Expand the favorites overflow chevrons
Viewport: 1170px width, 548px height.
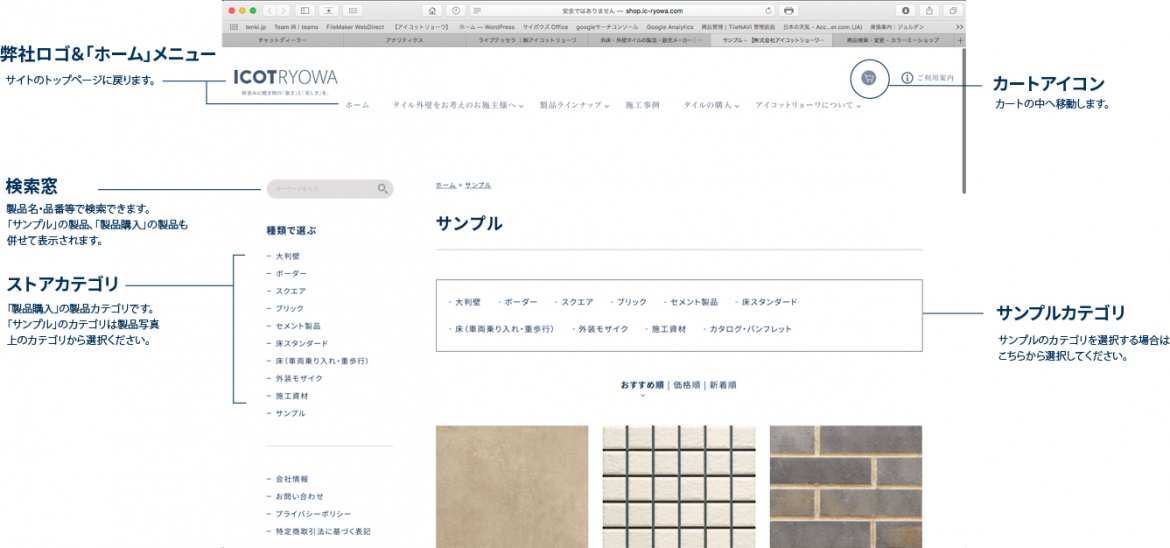pyautogui.click(x=959, y=27)
